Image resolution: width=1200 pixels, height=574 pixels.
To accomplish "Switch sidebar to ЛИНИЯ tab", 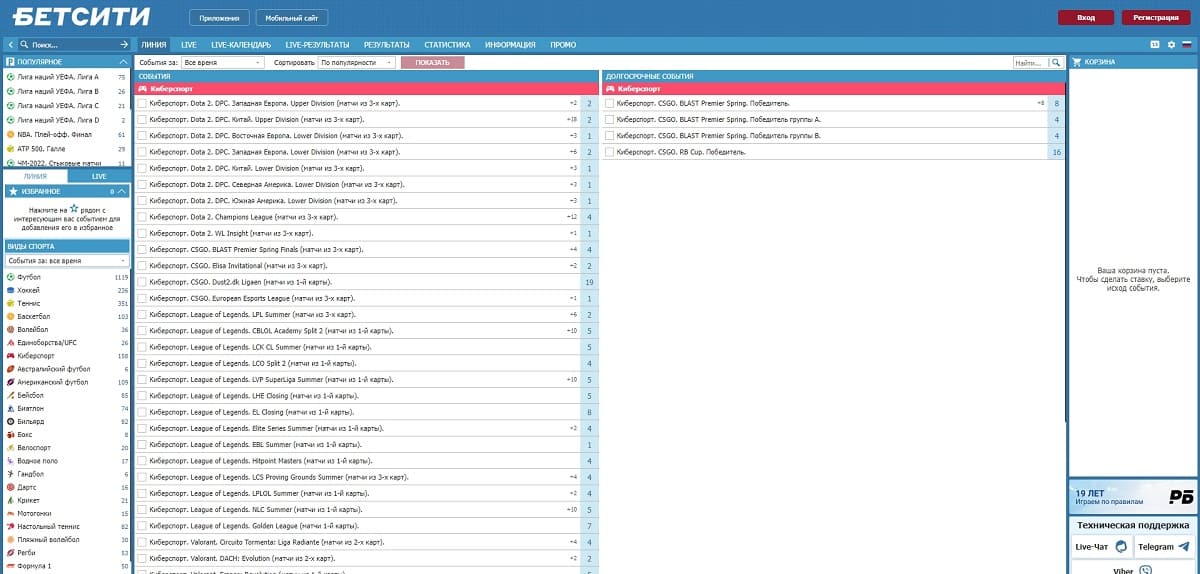I will (x=35, y=176).
